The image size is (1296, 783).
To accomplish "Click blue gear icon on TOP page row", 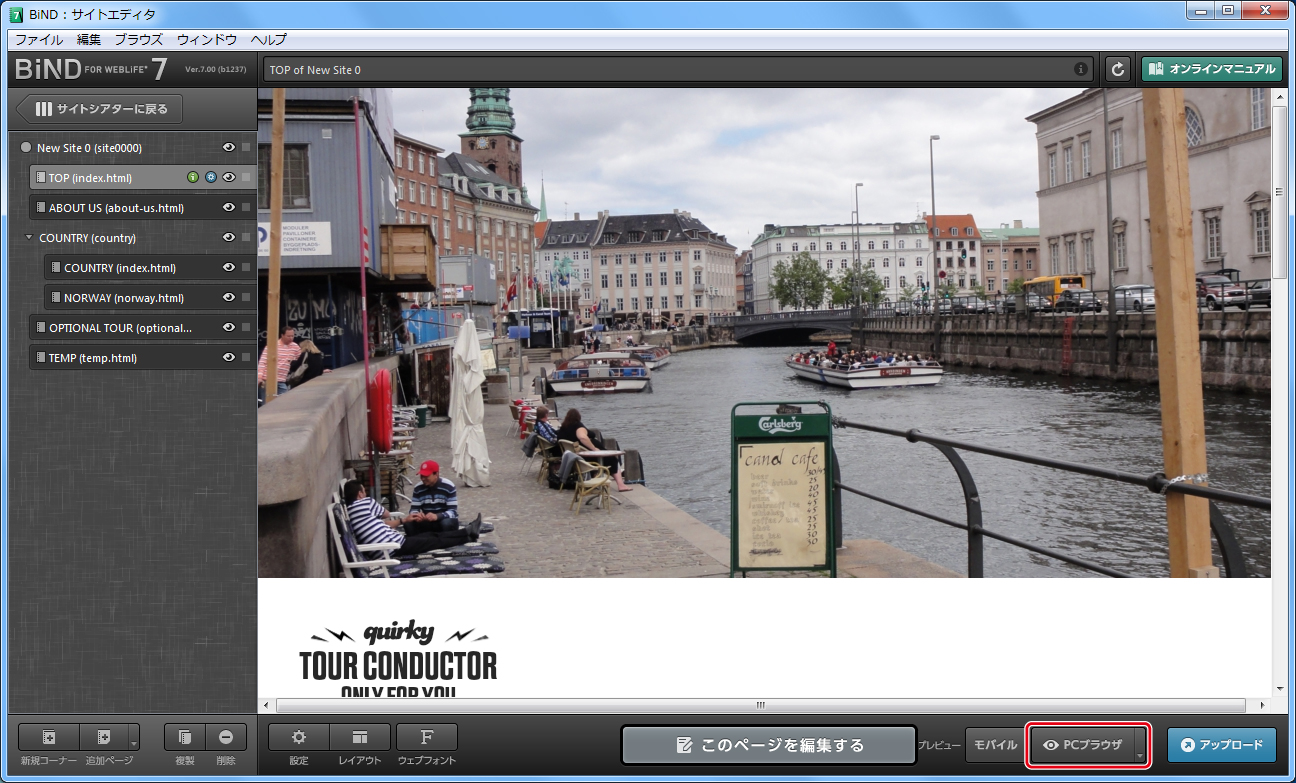I will coord(211,178).
